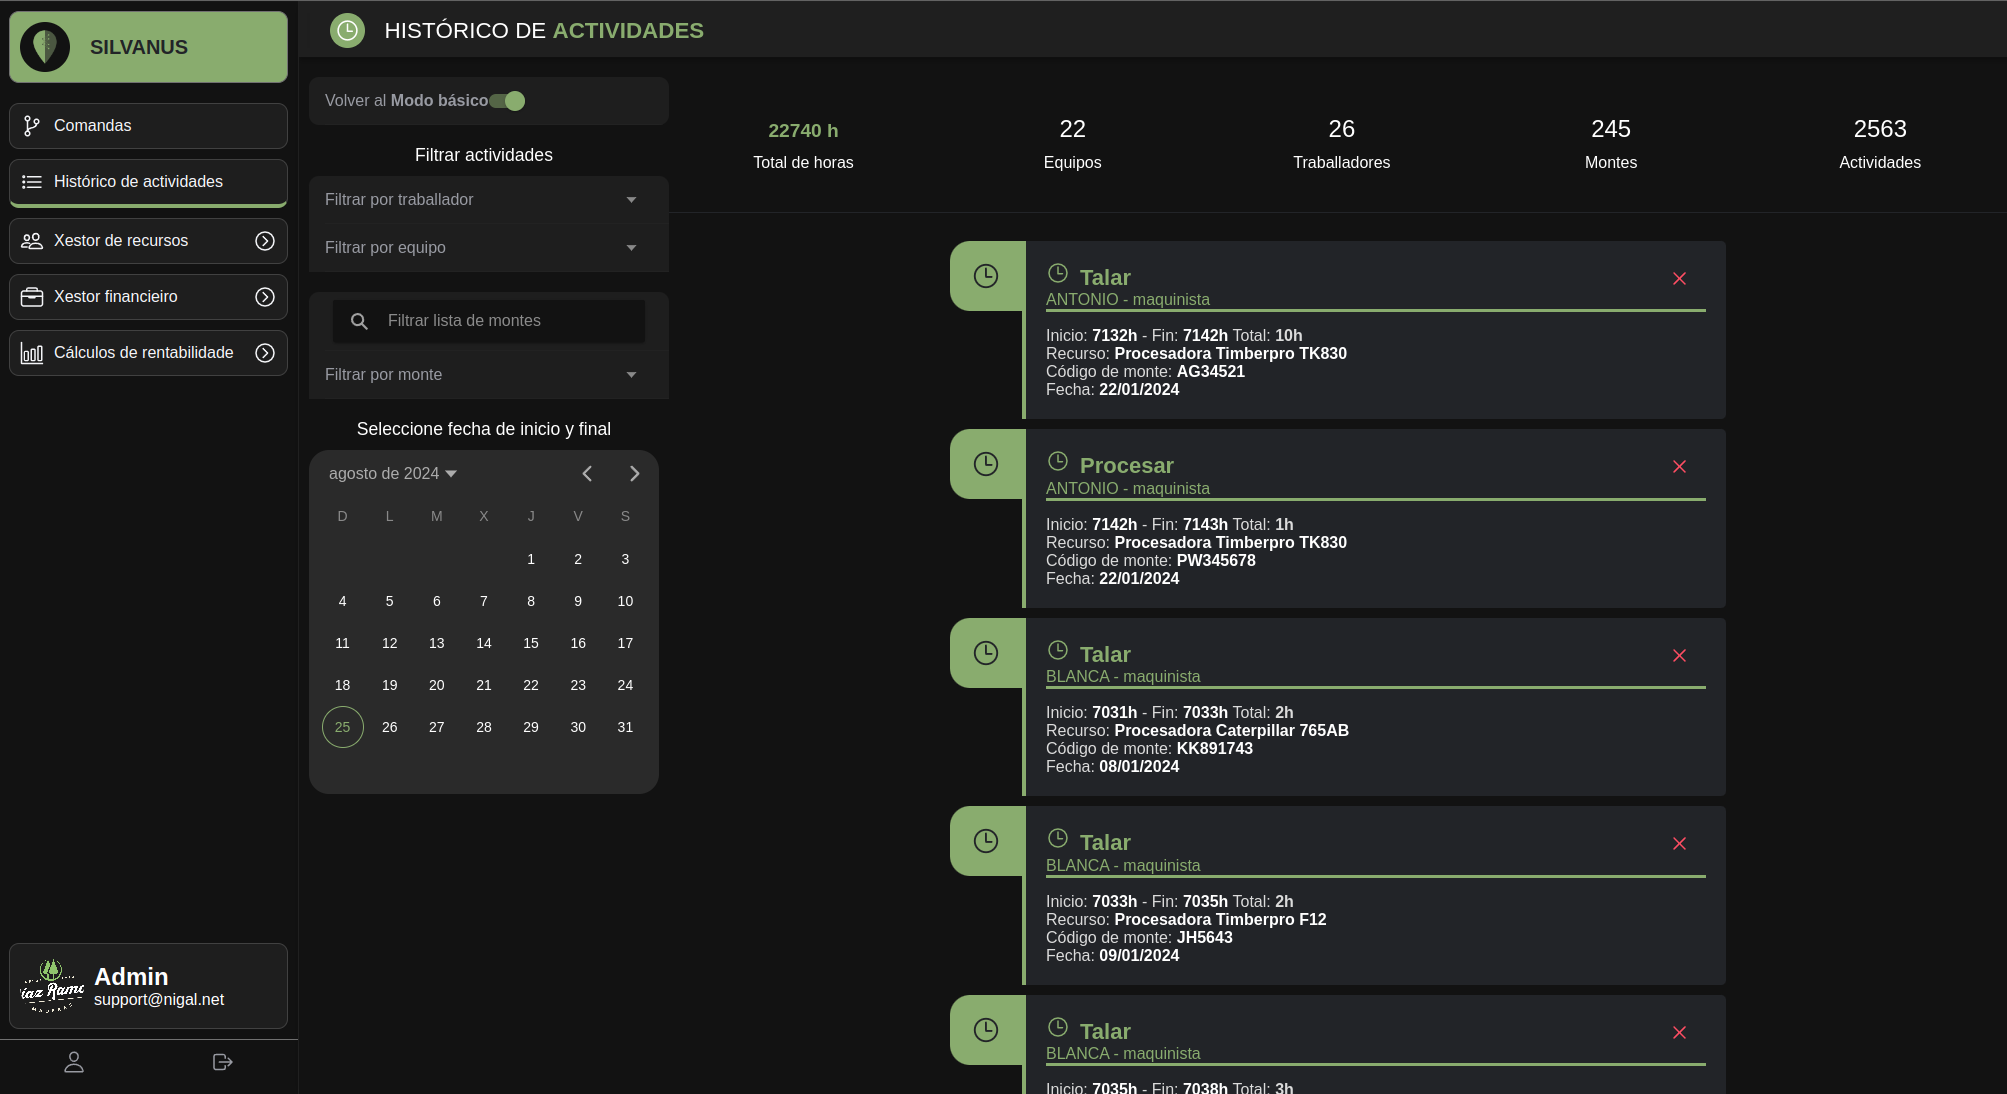The width and height of the screenshot is (2007, 1094).
Task: Select August 28 in the calendar
Action: tap(484, 727)
